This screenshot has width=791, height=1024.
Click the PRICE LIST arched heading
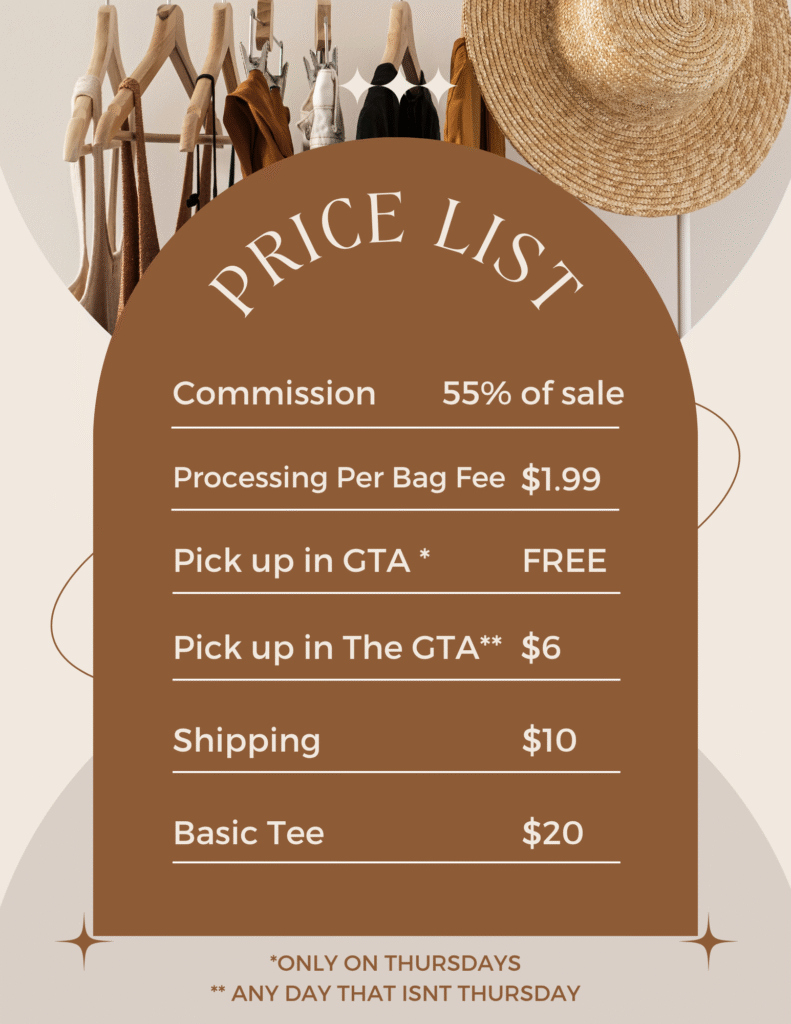(x=396, y=253)
